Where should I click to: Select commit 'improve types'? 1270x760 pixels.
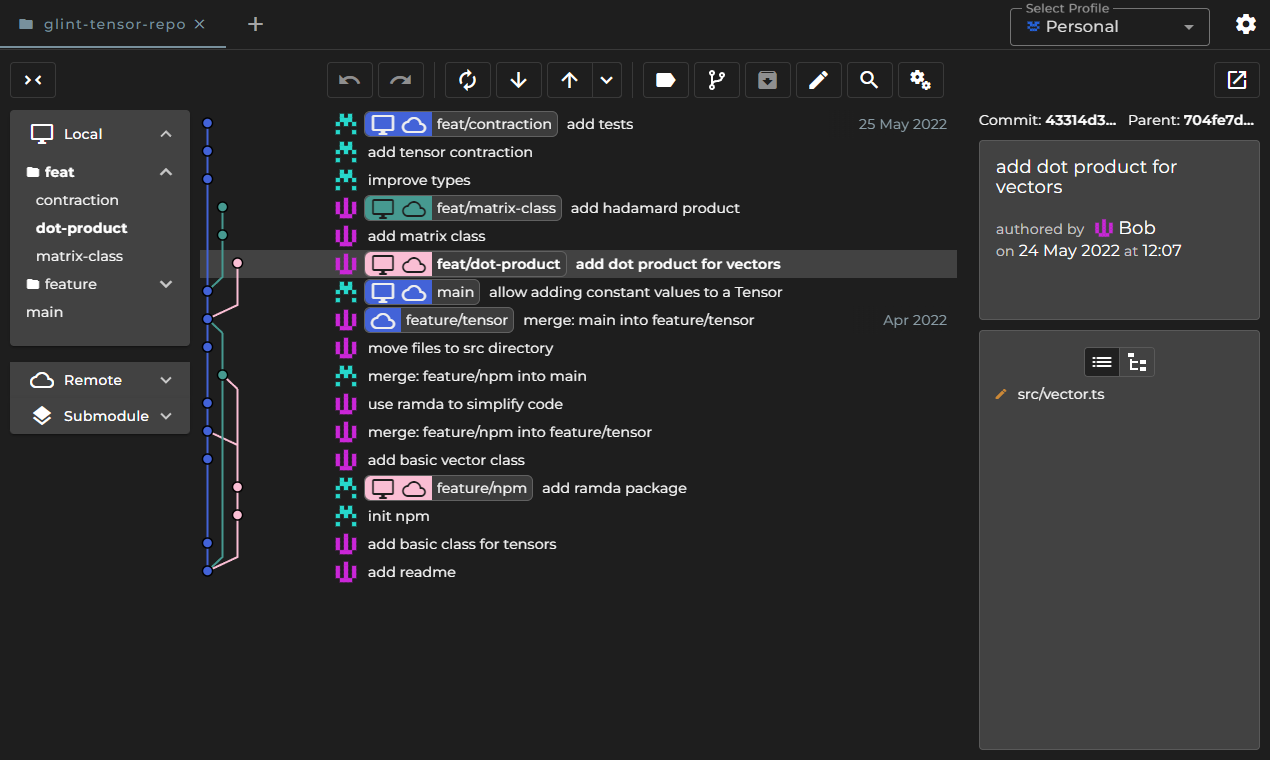pyautogui.click(x=419, y=180)
